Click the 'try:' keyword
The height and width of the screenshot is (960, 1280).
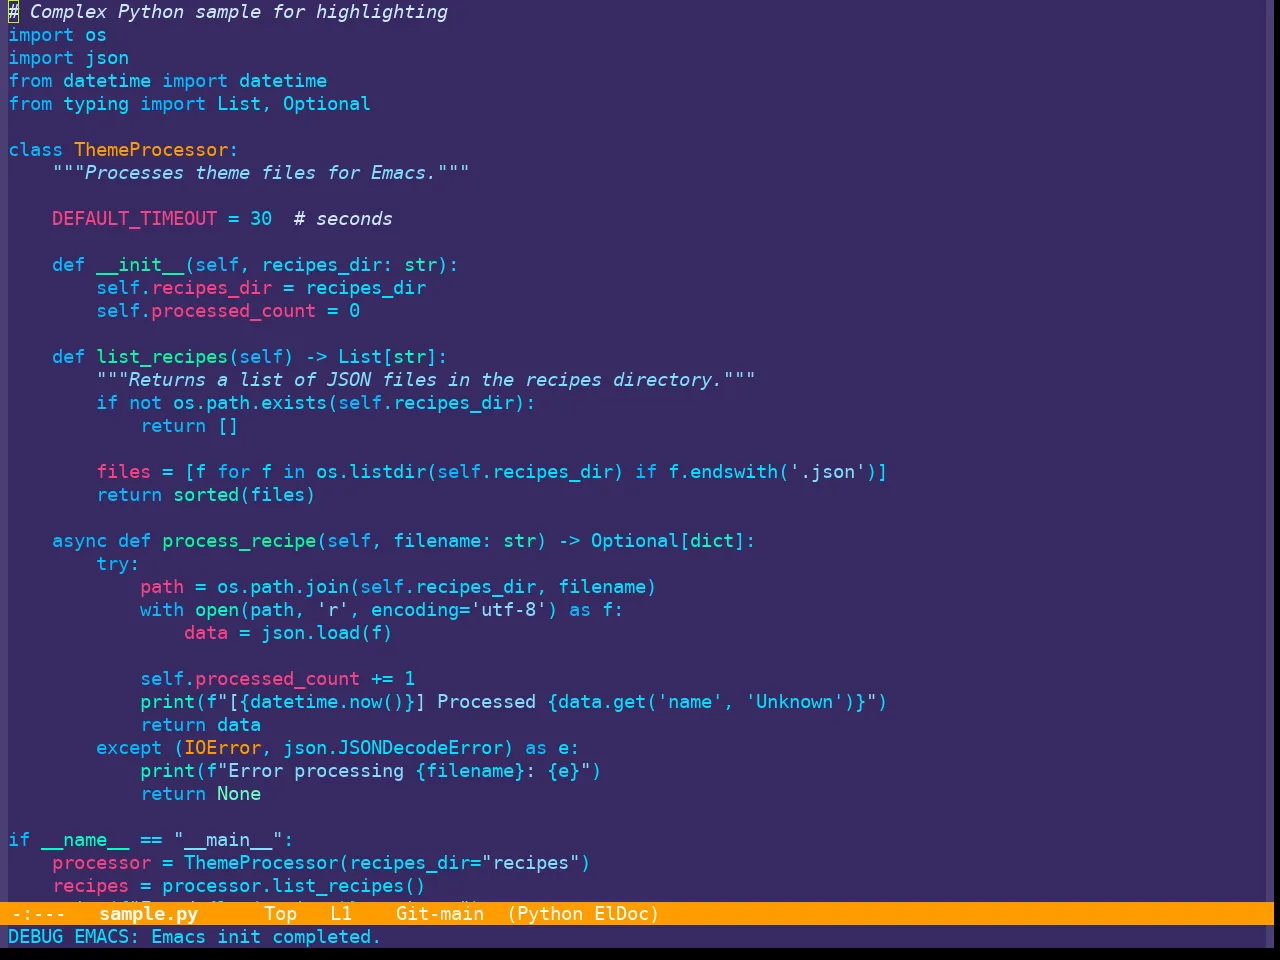click(x=117, y=564)
